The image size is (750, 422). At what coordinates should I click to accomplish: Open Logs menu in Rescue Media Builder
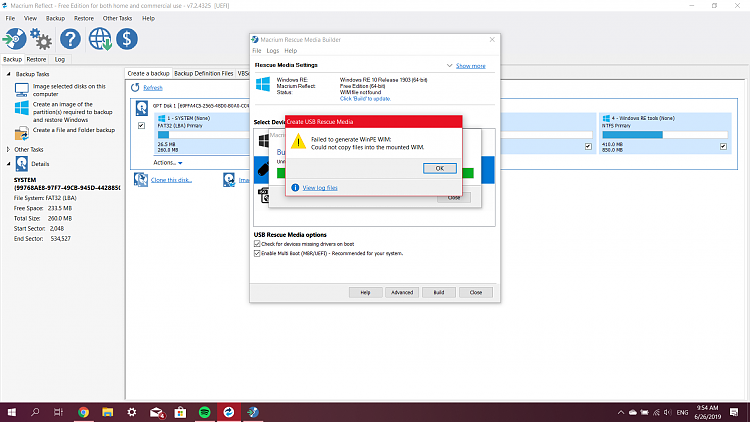(273, 51)
